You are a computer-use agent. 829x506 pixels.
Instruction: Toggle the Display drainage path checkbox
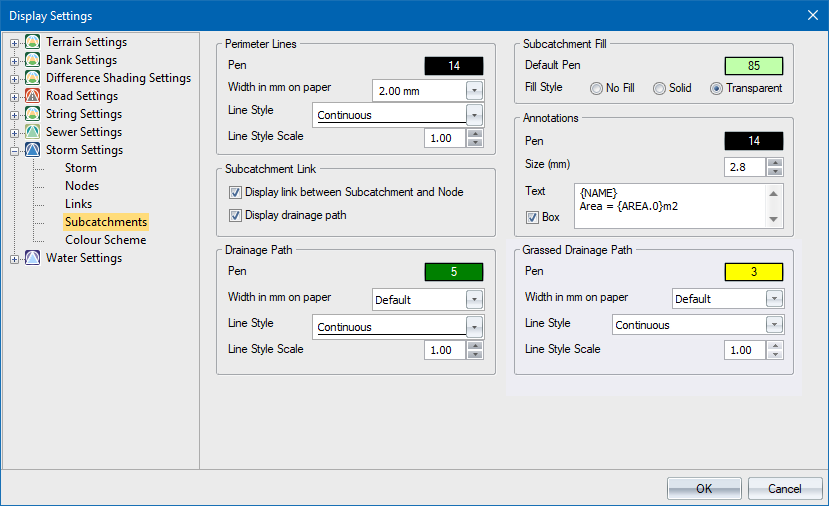click(235, 215)
